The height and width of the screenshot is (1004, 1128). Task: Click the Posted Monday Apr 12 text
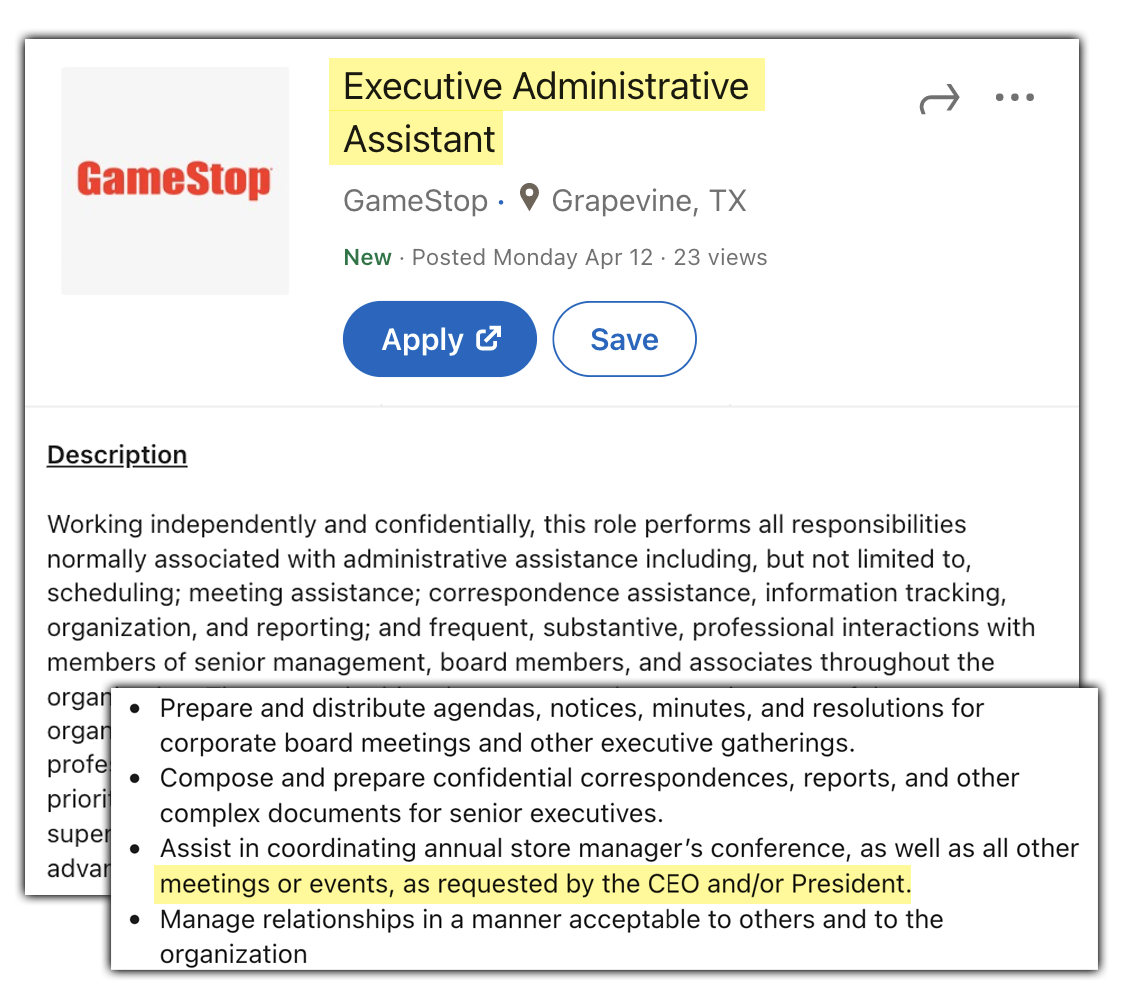click(532, 257)
